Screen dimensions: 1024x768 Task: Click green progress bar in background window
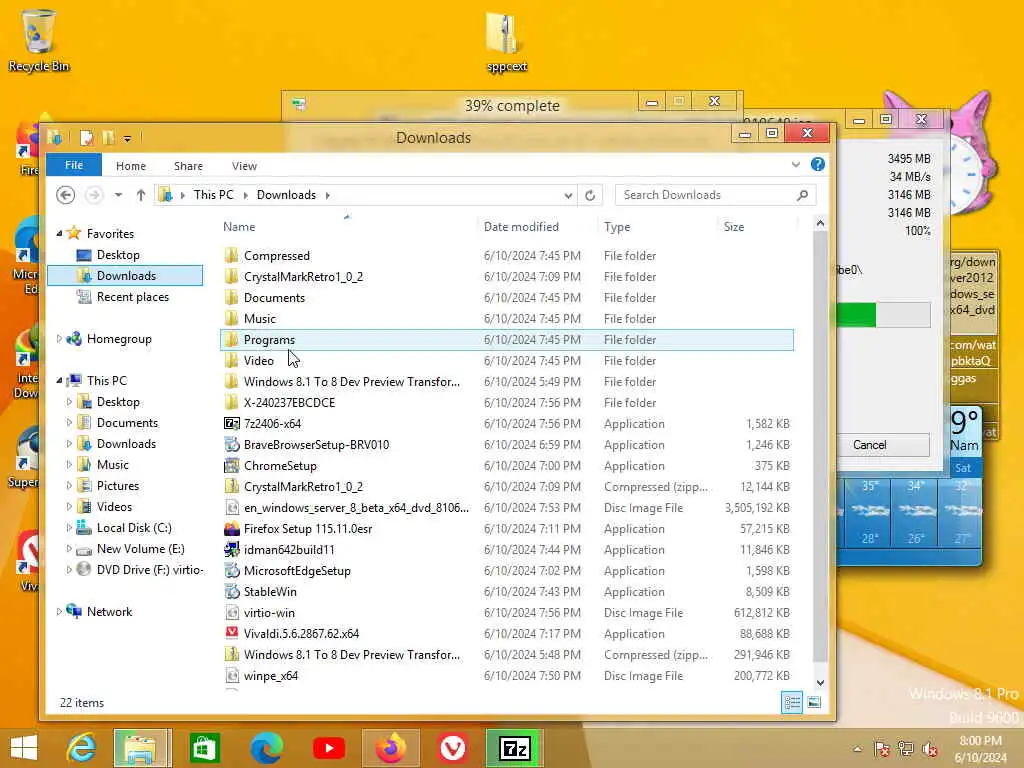click(856, 314)
